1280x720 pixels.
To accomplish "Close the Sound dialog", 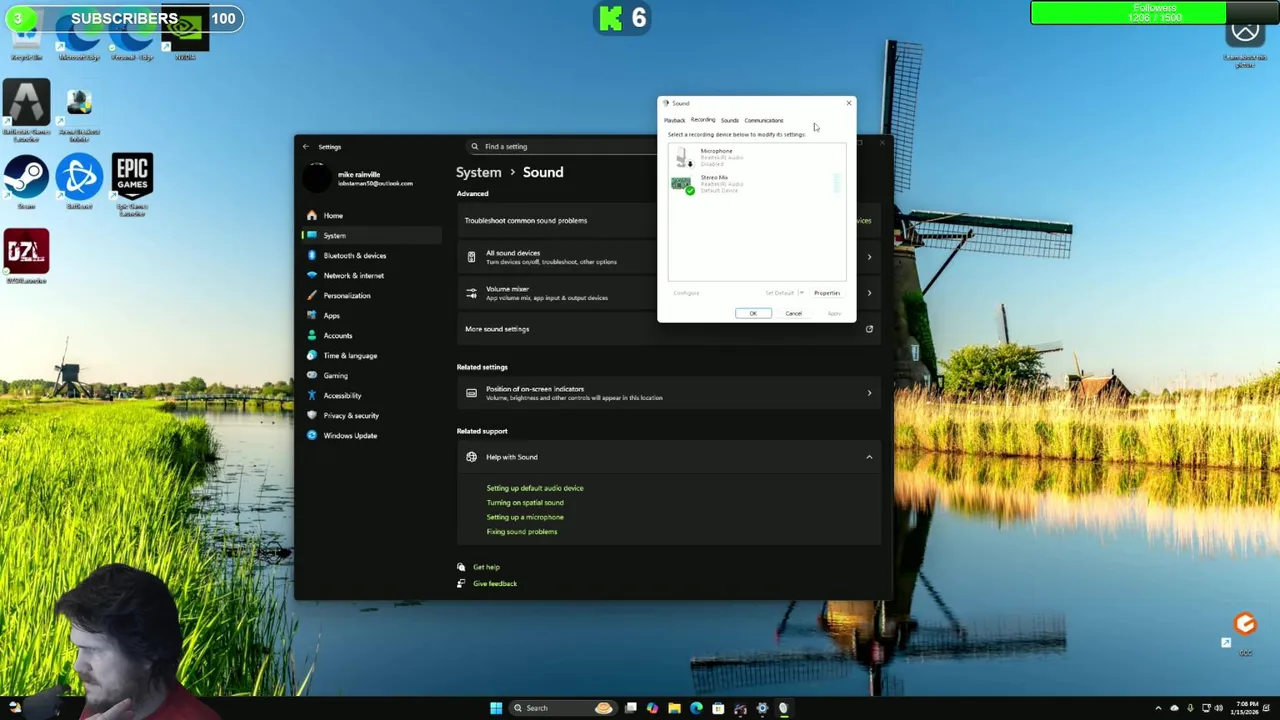I will [849, 103].
